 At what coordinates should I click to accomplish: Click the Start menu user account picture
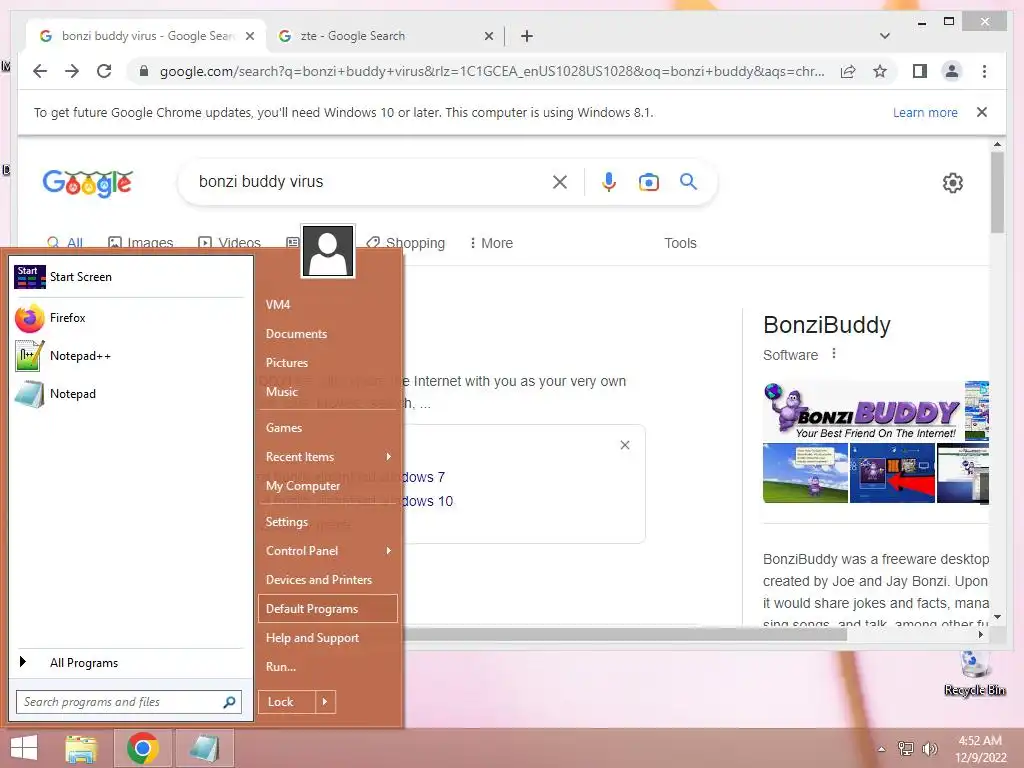328,251
